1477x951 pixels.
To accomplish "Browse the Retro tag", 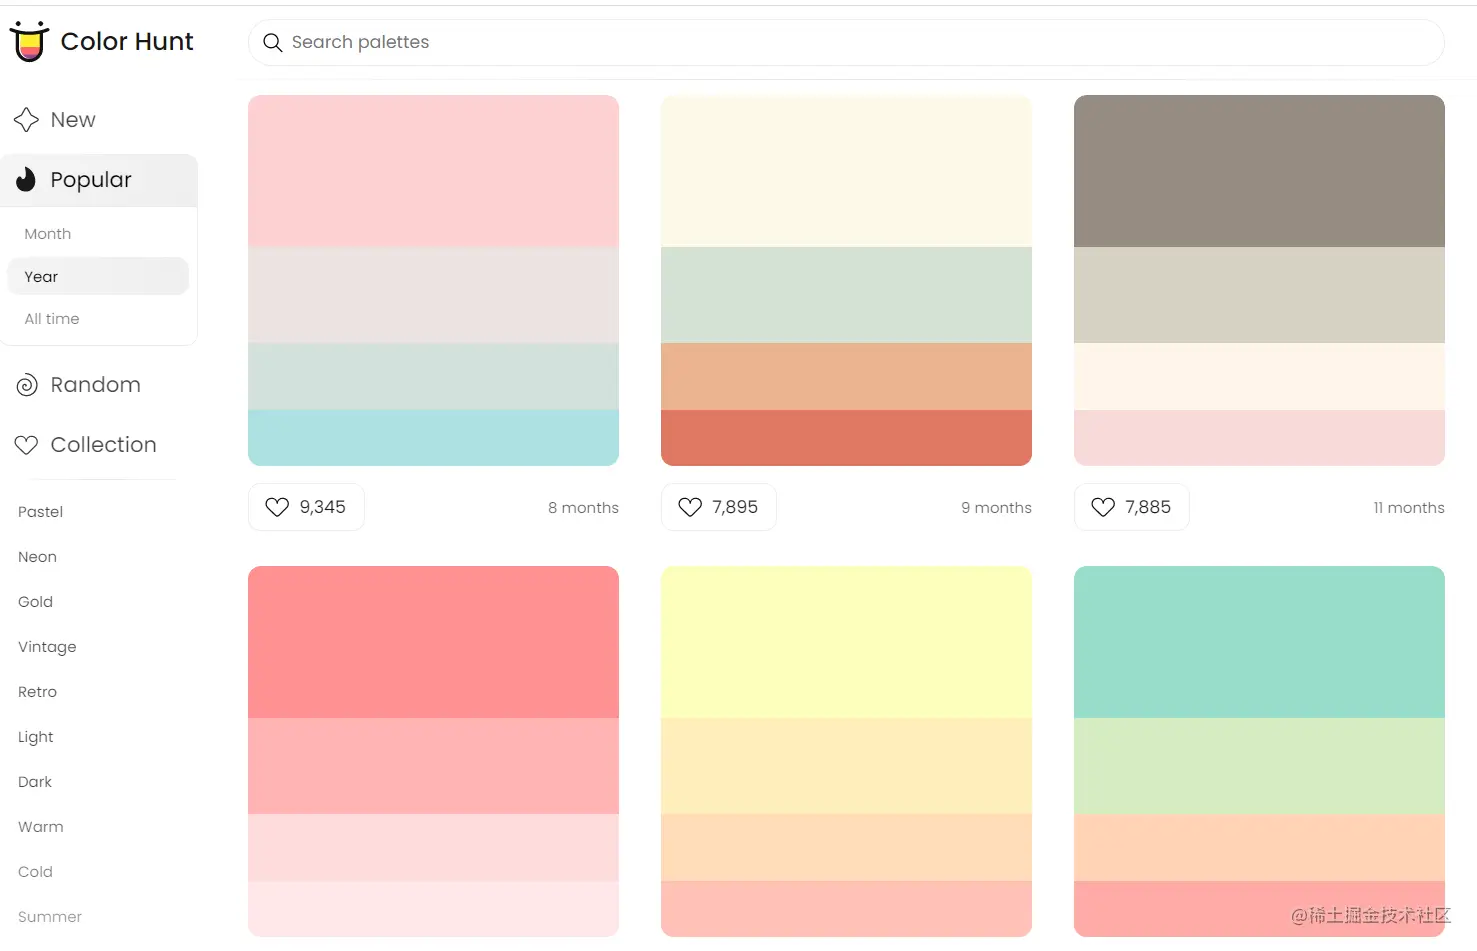I will [37, 692].
